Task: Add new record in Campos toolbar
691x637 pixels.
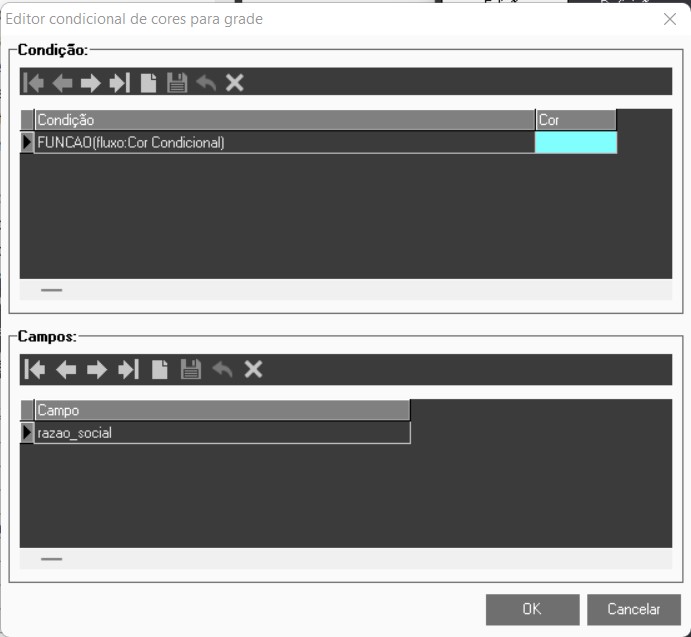Action: 159,370
